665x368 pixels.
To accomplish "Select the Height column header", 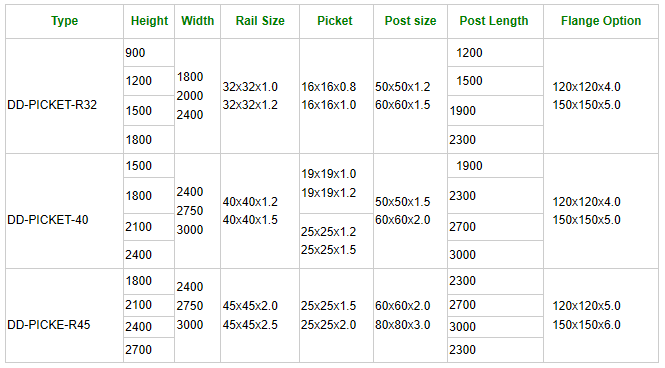I will point(149,21).
